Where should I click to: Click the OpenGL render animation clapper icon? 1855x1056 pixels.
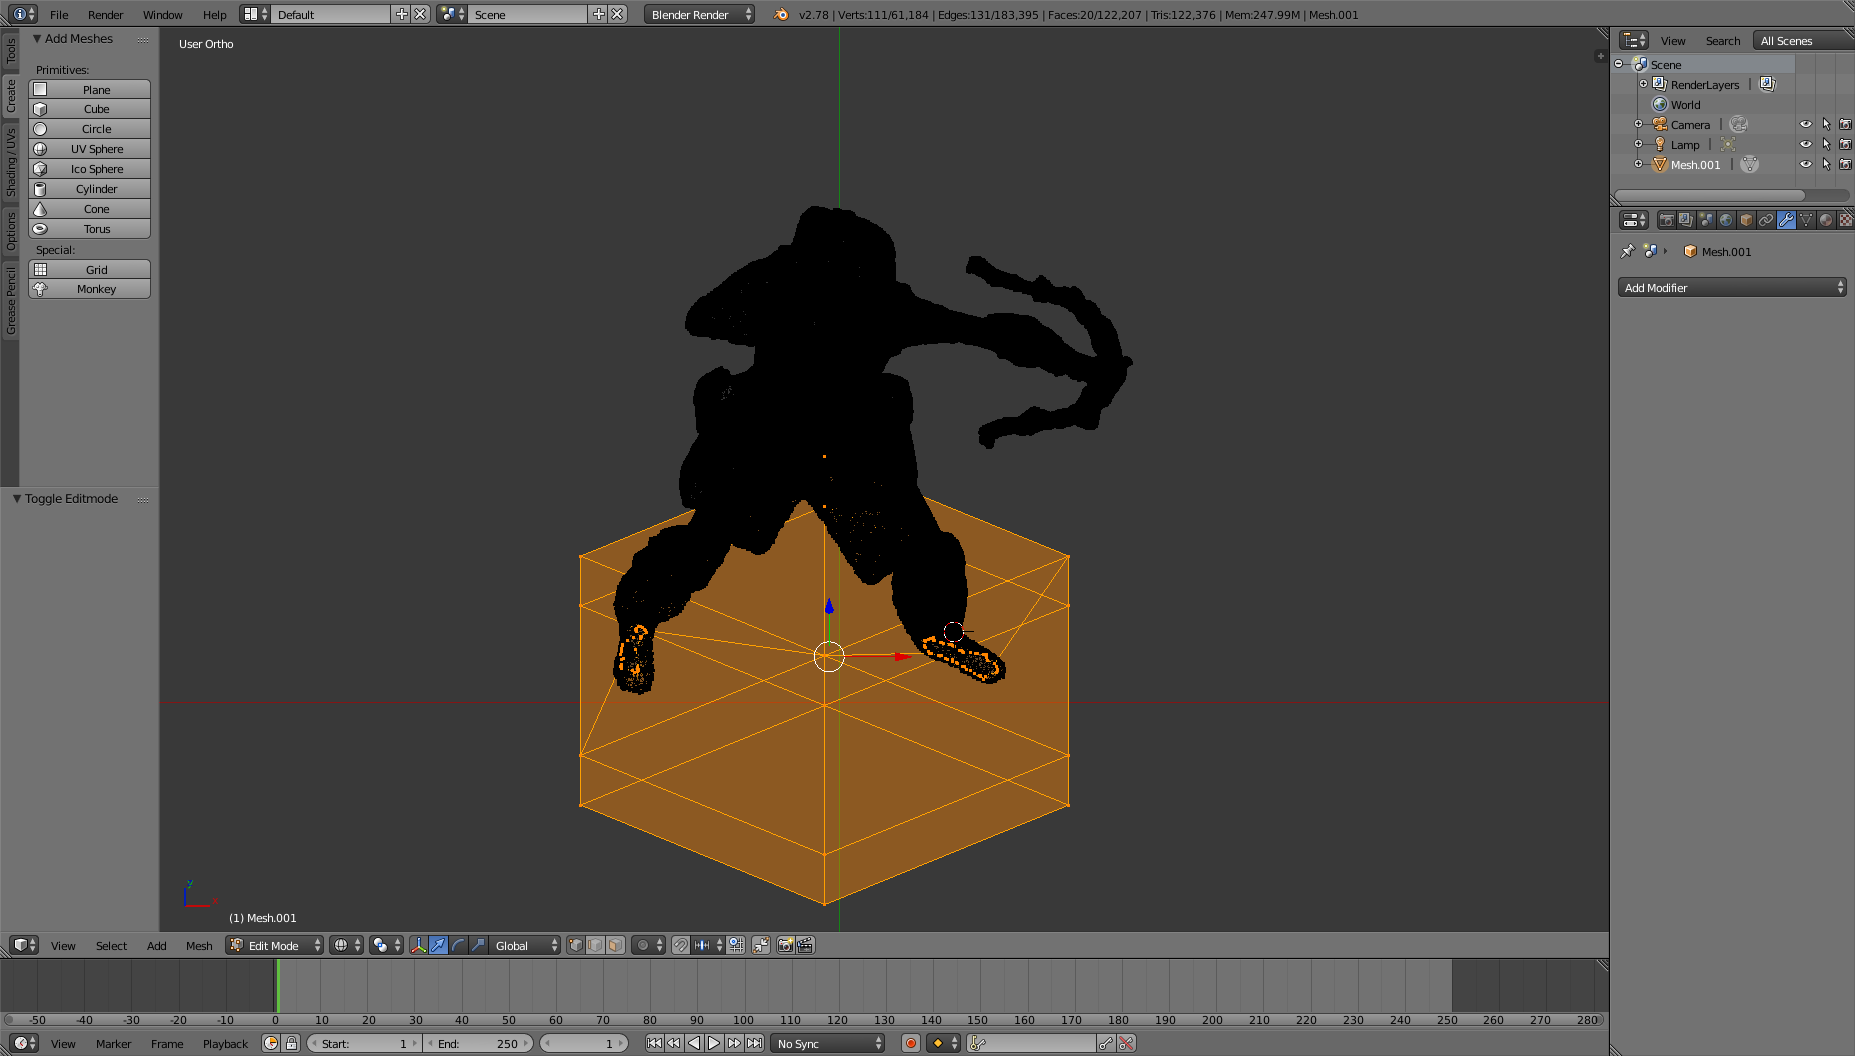[x=805, y=945]
